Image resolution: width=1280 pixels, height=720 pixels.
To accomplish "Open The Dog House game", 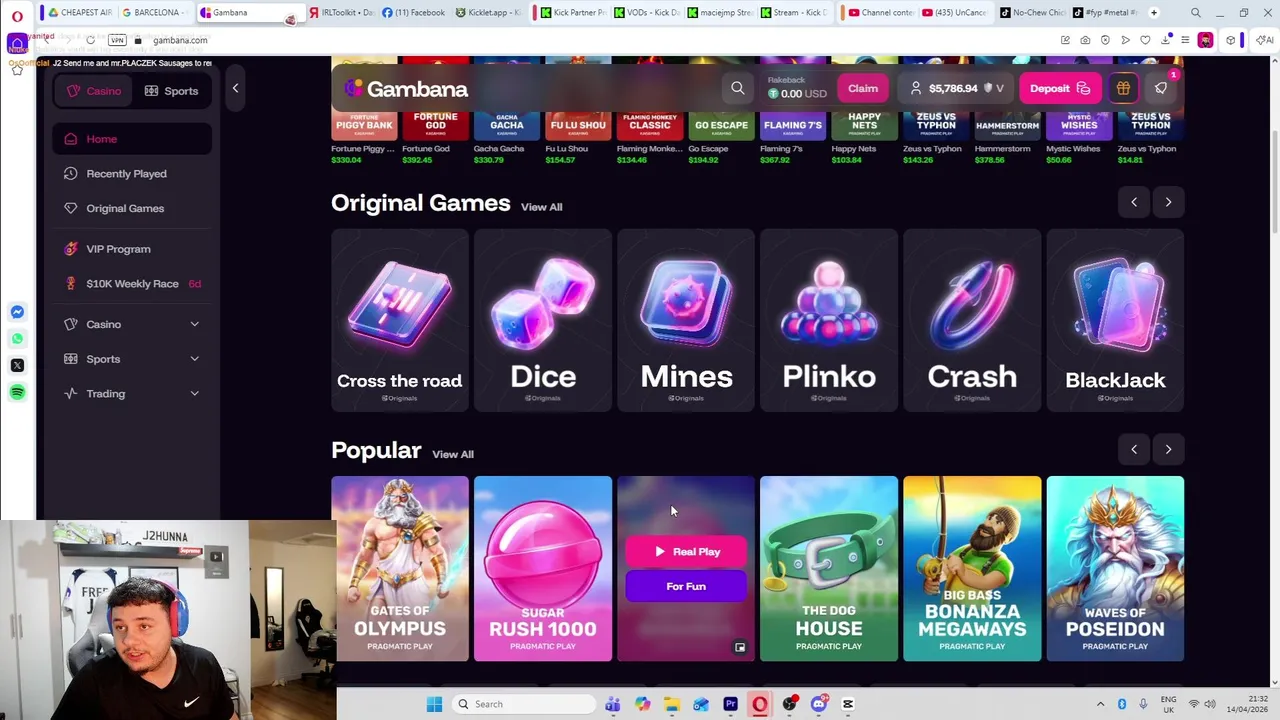I will coord(829,568).
